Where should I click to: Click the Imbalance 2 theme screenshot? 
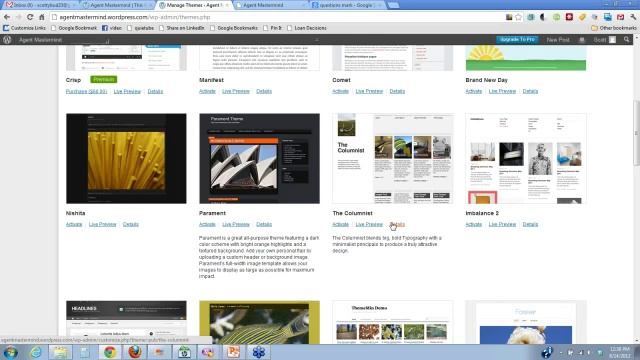pos(526,158)
